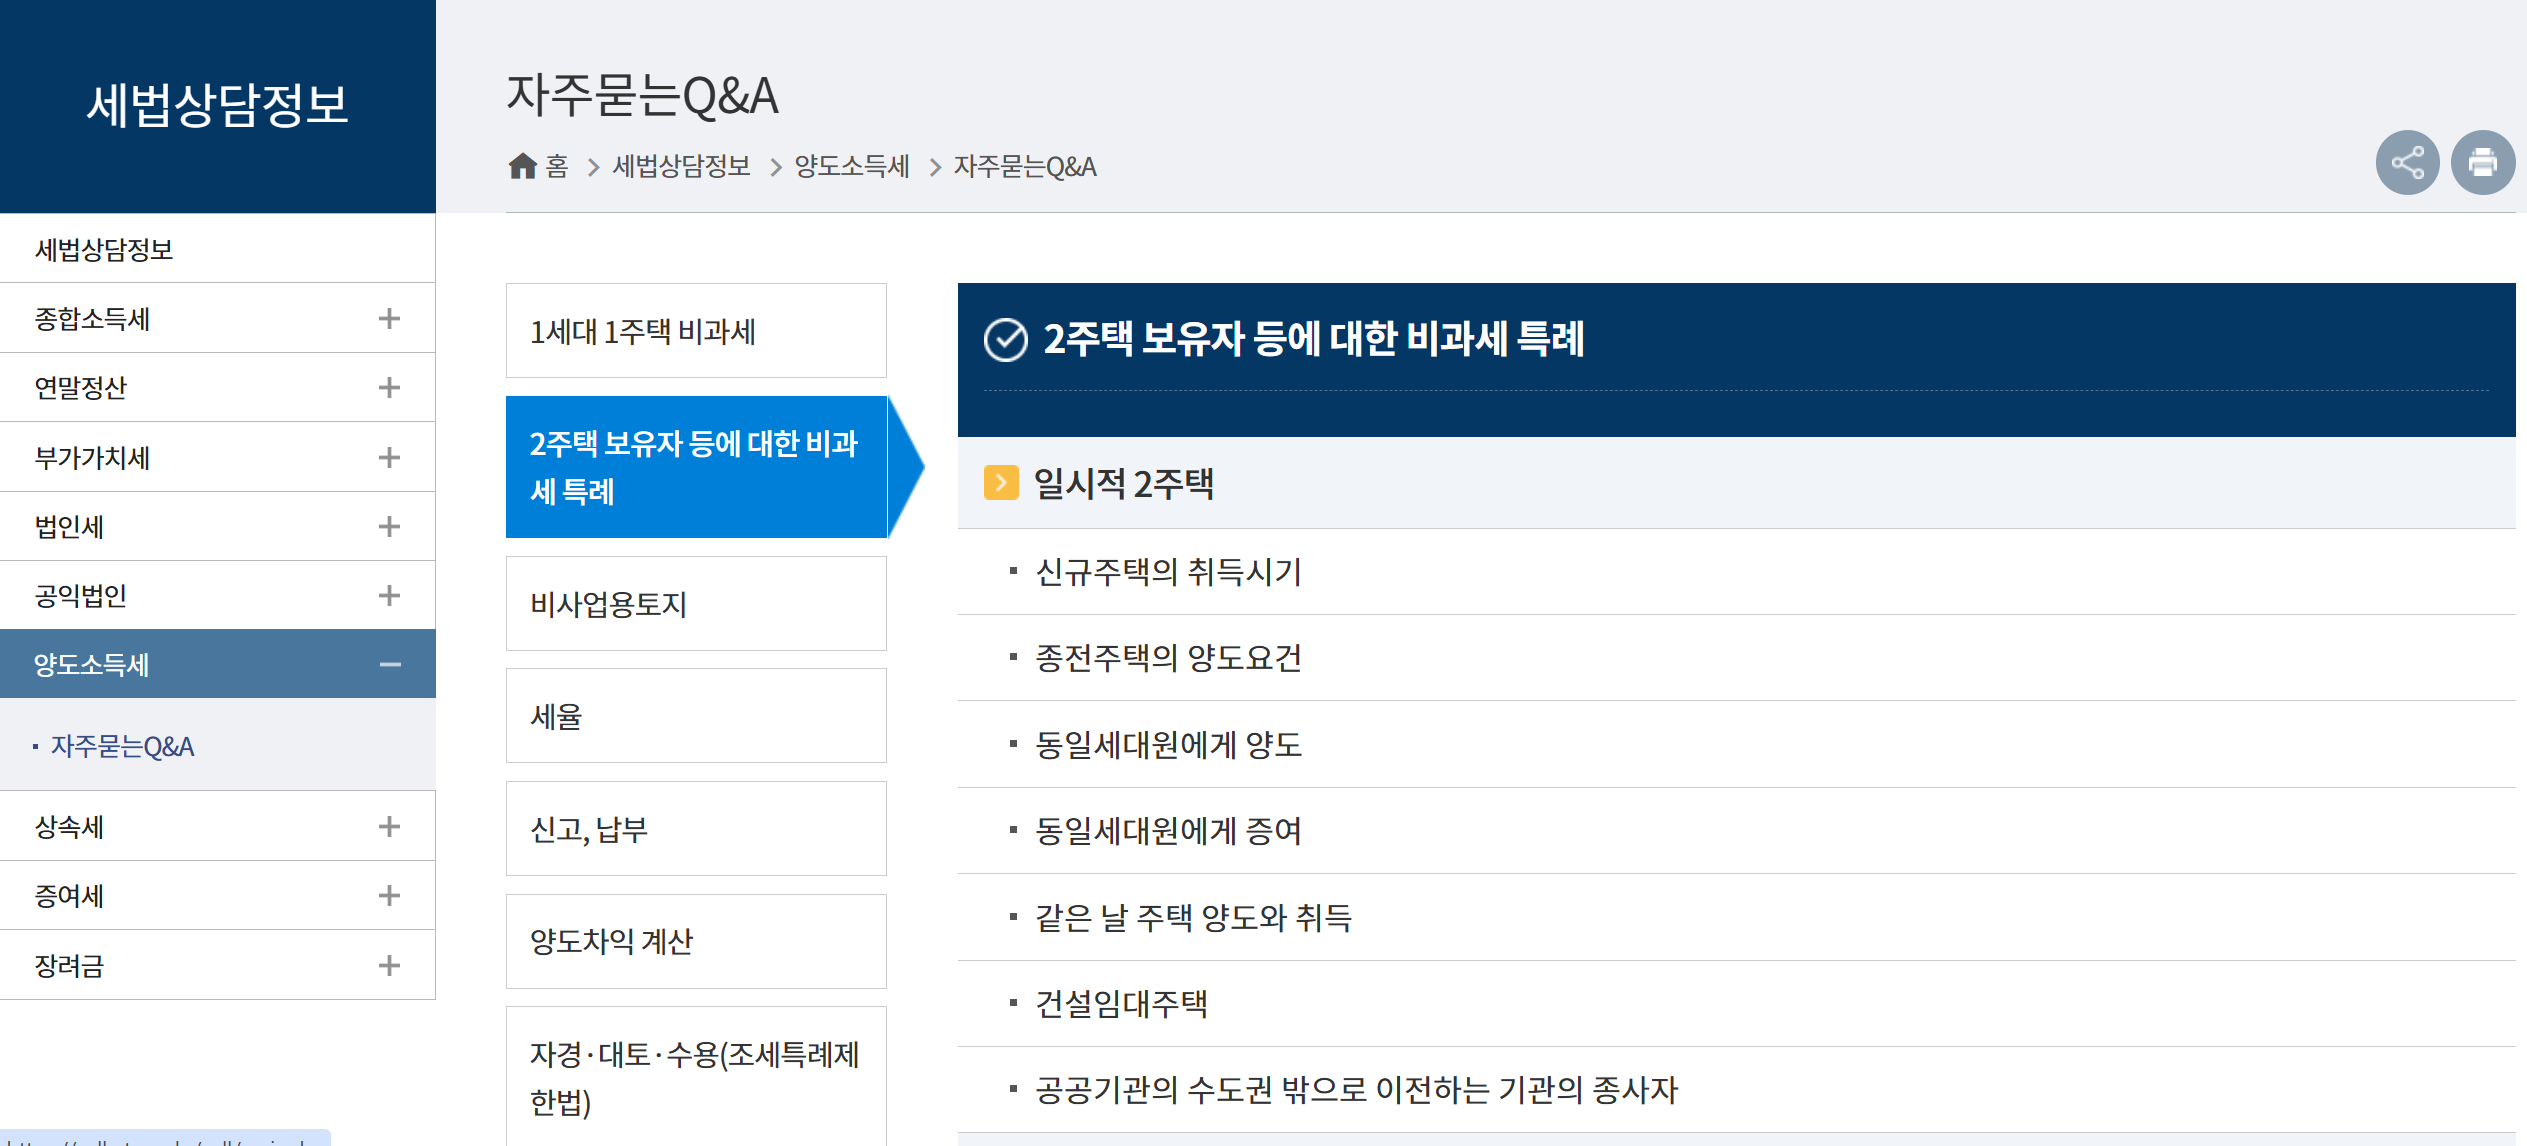Expand the 법인세 plus icon

pos(389,526)
